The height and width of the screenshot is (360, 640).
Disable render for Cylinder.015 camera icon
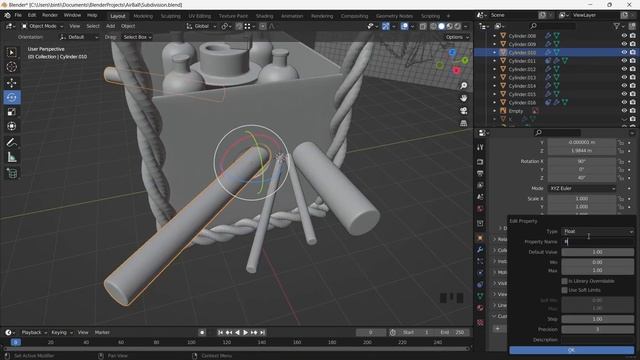[633, 94]
